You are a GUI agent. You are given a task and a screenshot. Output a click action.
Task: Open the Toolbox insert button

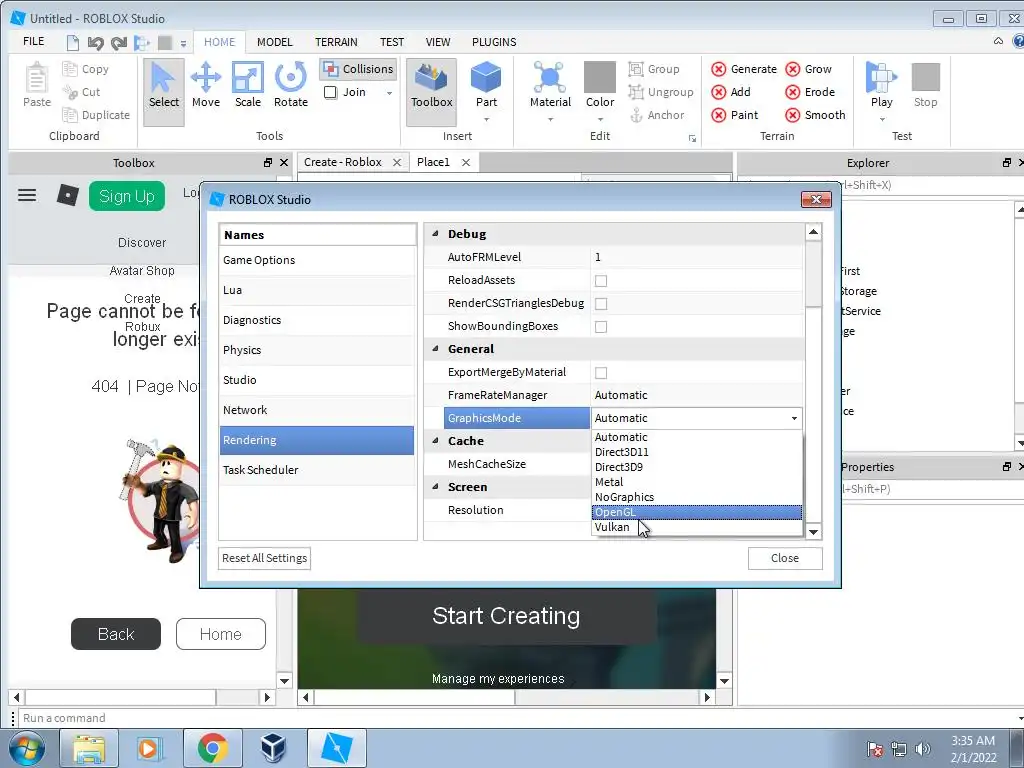(432, 91)
